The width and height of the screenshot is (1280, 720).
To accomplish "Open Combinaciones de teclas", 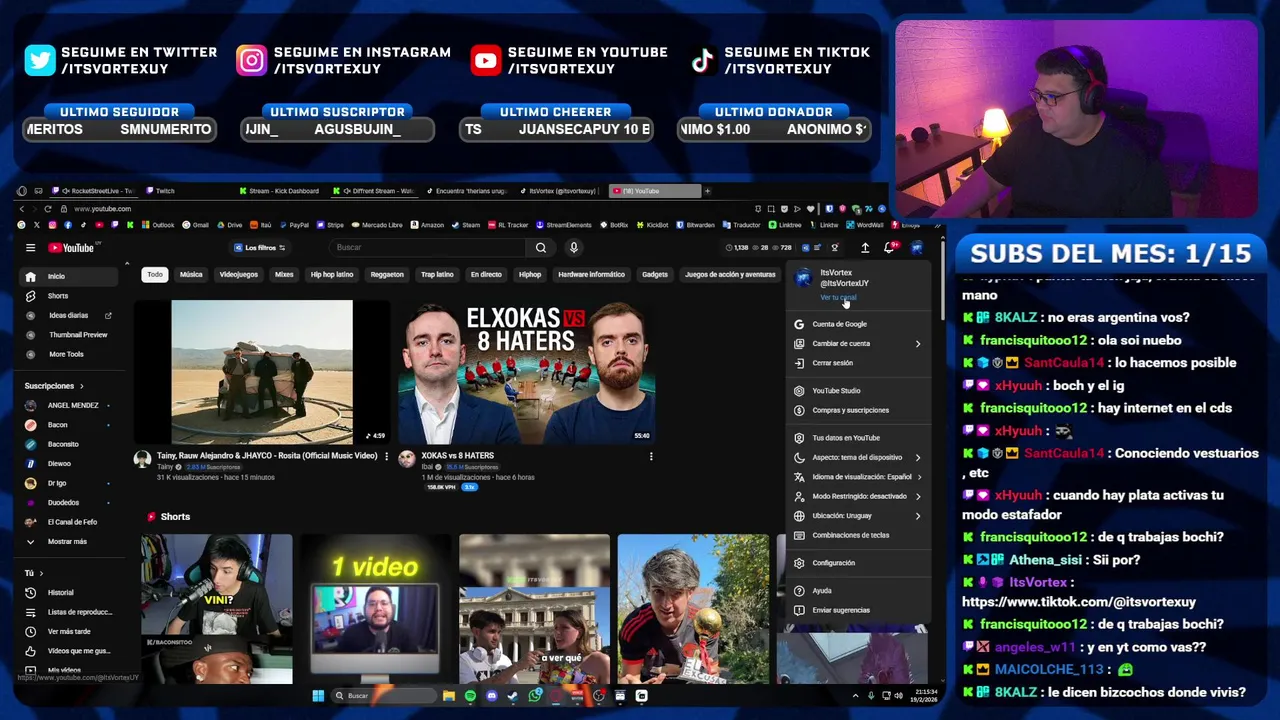I will point(858,535).
